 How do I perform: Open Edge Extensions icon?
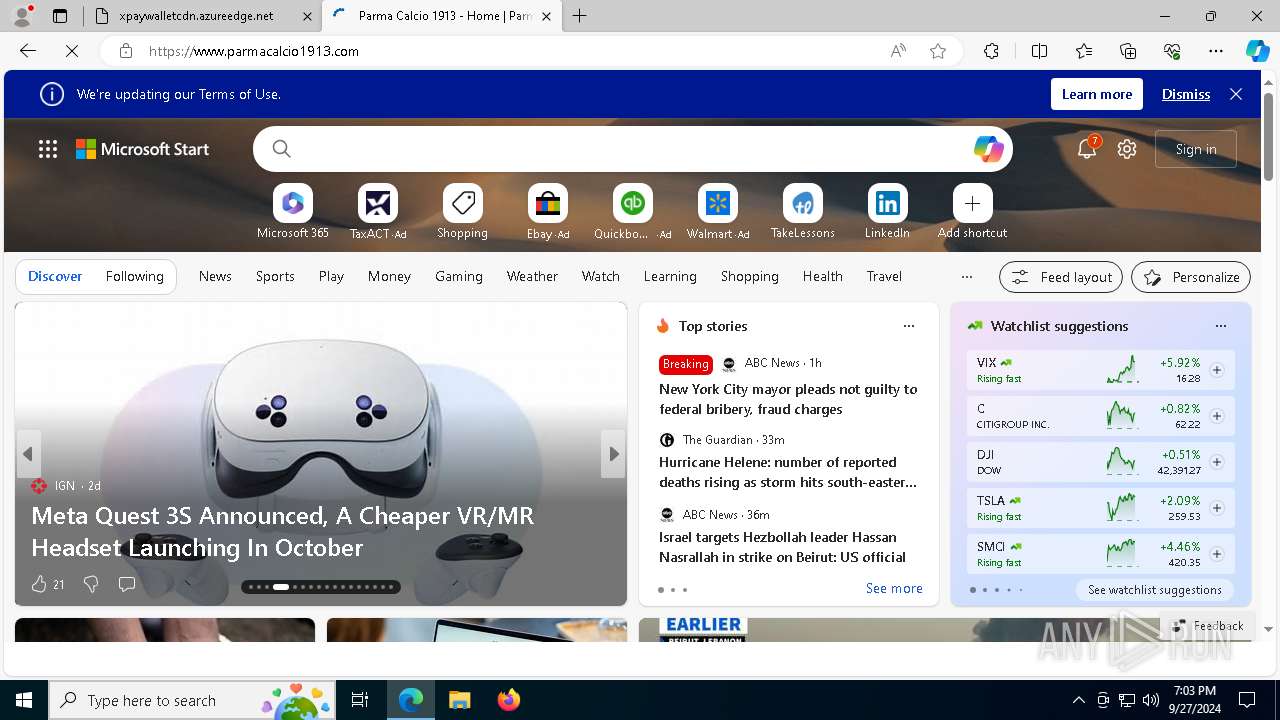click(991, 51)
